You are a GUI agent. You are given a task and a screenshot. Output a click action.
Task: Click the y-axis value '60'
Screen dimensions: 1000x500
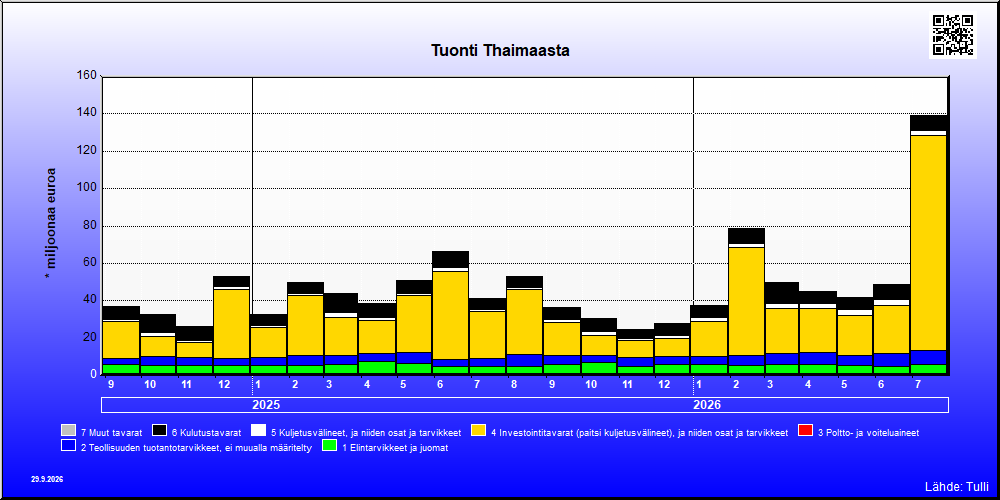[x=91, y=262]
